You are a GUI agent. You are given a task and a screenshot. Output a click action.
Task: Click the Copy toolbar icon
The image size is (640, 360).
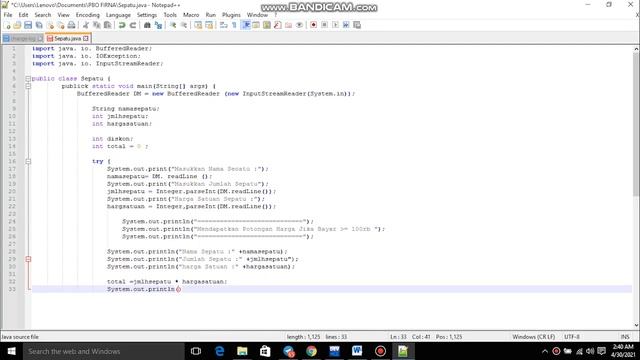point(97,25)
